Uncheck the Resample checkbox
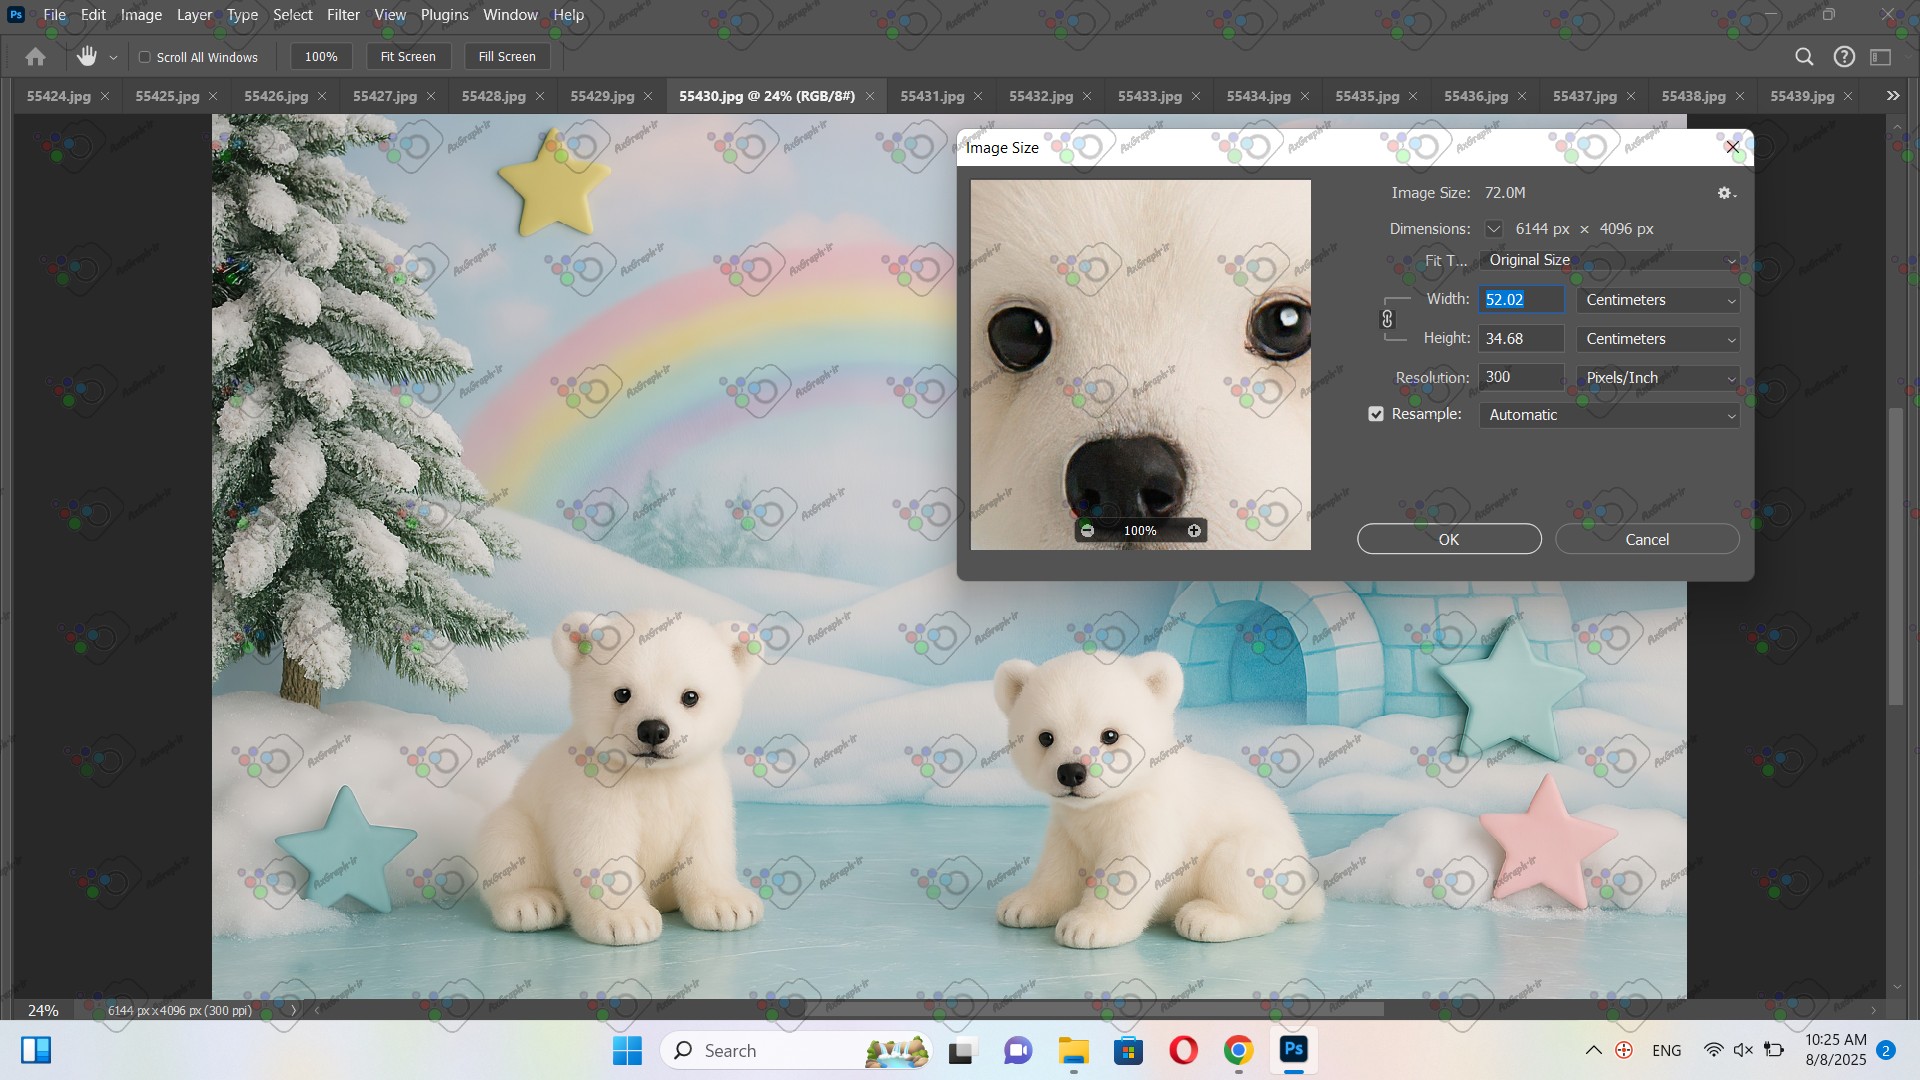This screenshot has width=1920, height=1080. tap(1376, 414)
